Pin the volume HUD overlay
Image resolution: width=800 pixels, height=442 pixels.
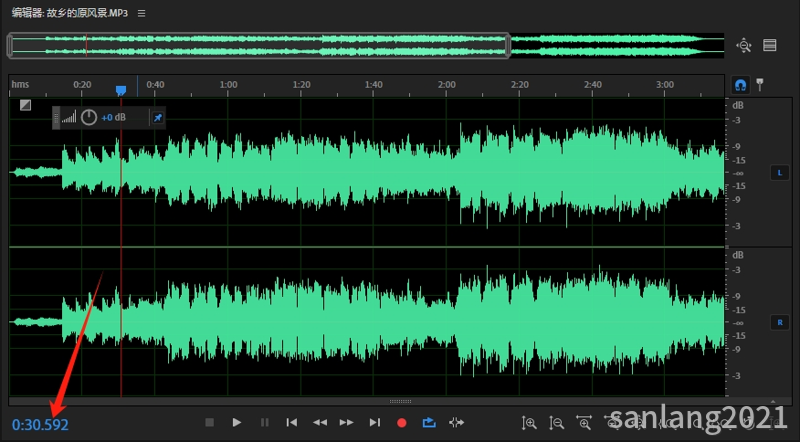(157, 118)
